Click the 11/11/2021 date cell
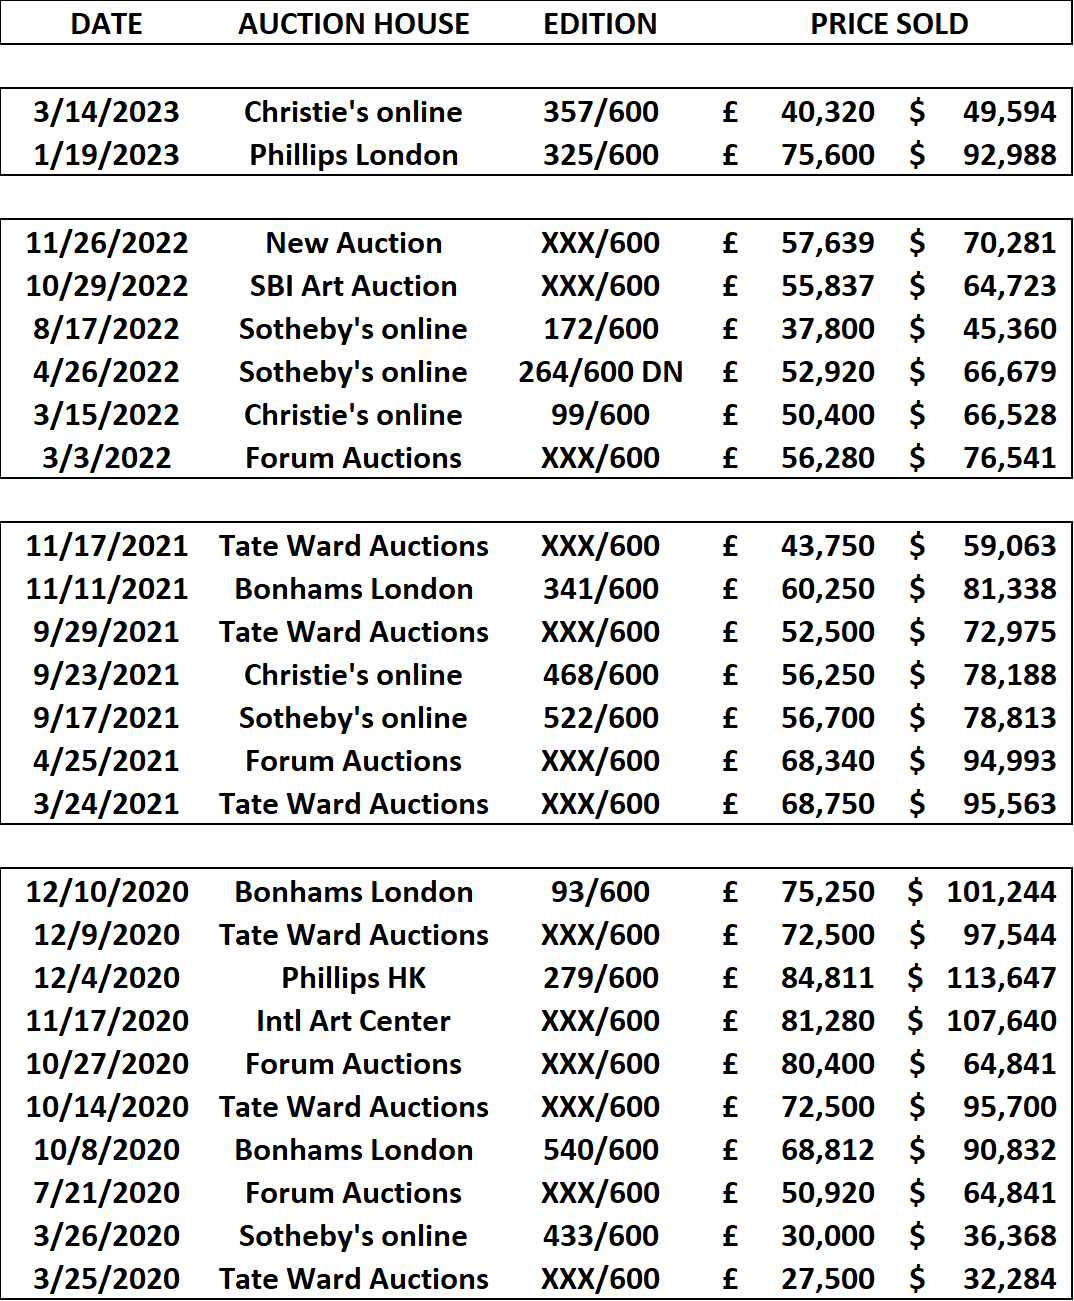The image size is (1074, 1301). (106, 589)
